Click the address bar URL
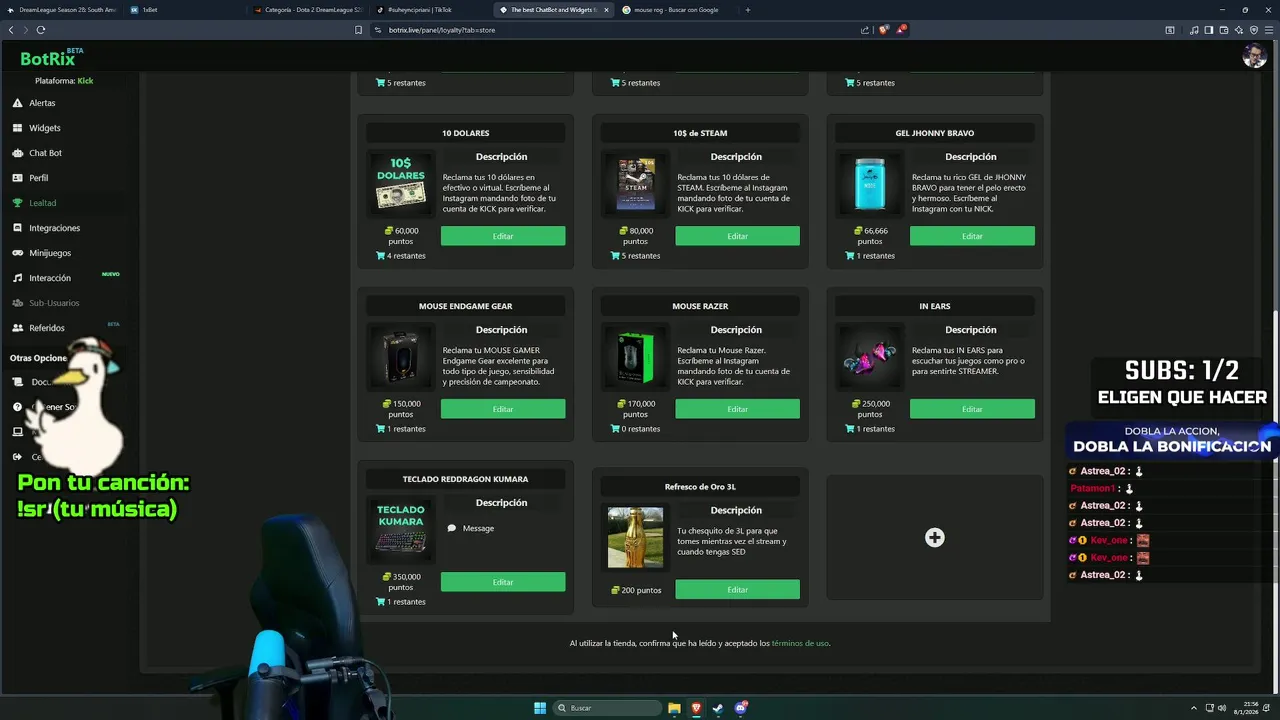The height and width of the screenshot is (720, 1280). [442, 30]
